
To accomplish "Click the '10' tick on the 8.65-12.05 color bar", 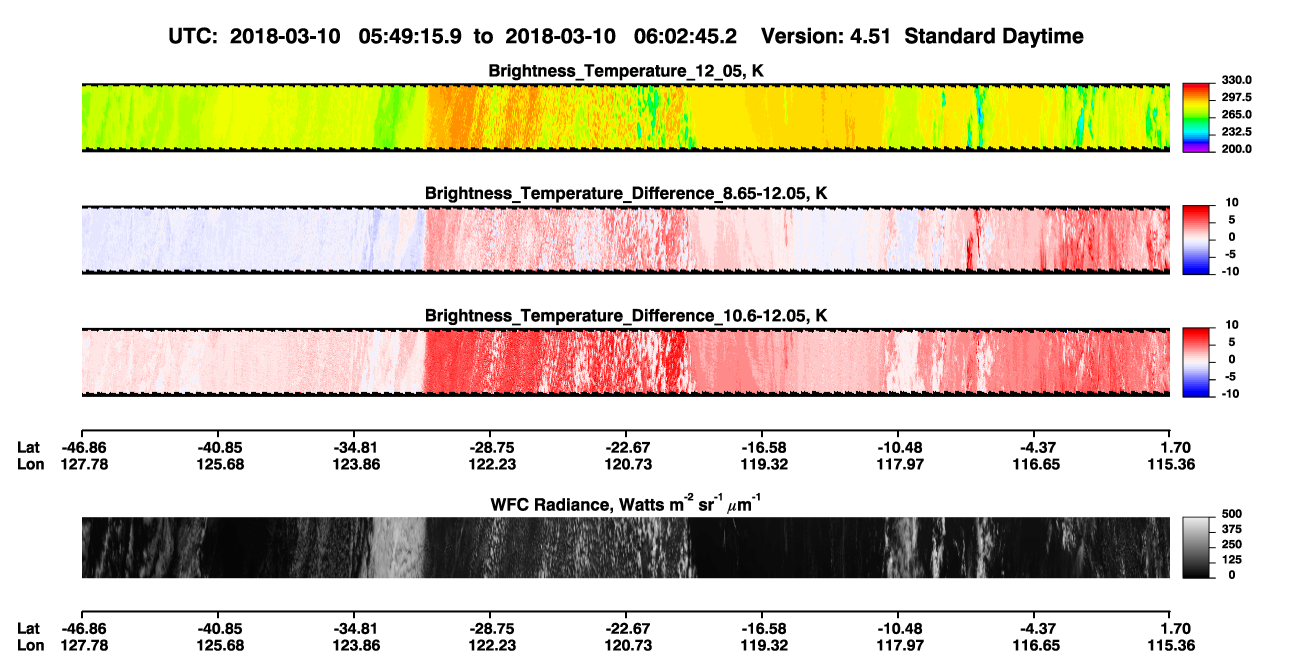I will coord(1232,202).
